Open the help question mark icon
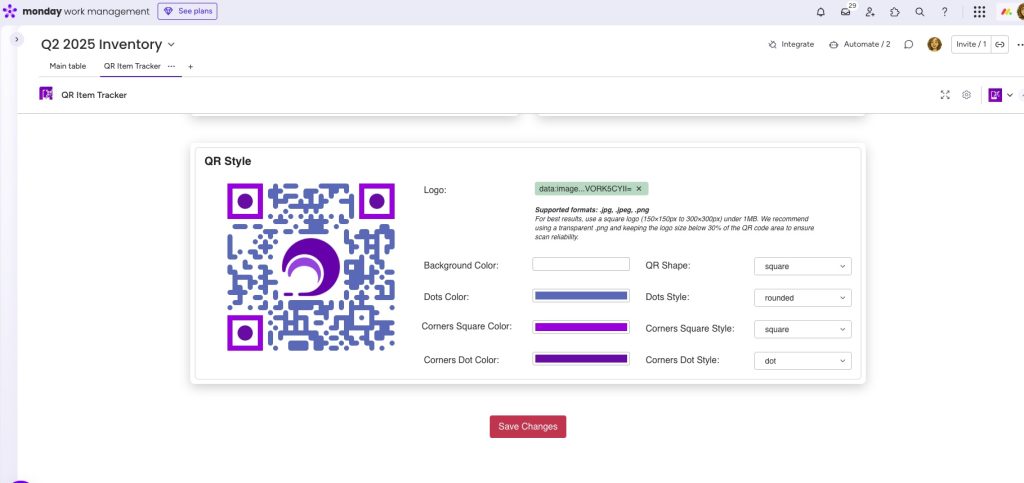Image resolution: width=1024 pixels, height=483 pixels. tap(944, 12)
